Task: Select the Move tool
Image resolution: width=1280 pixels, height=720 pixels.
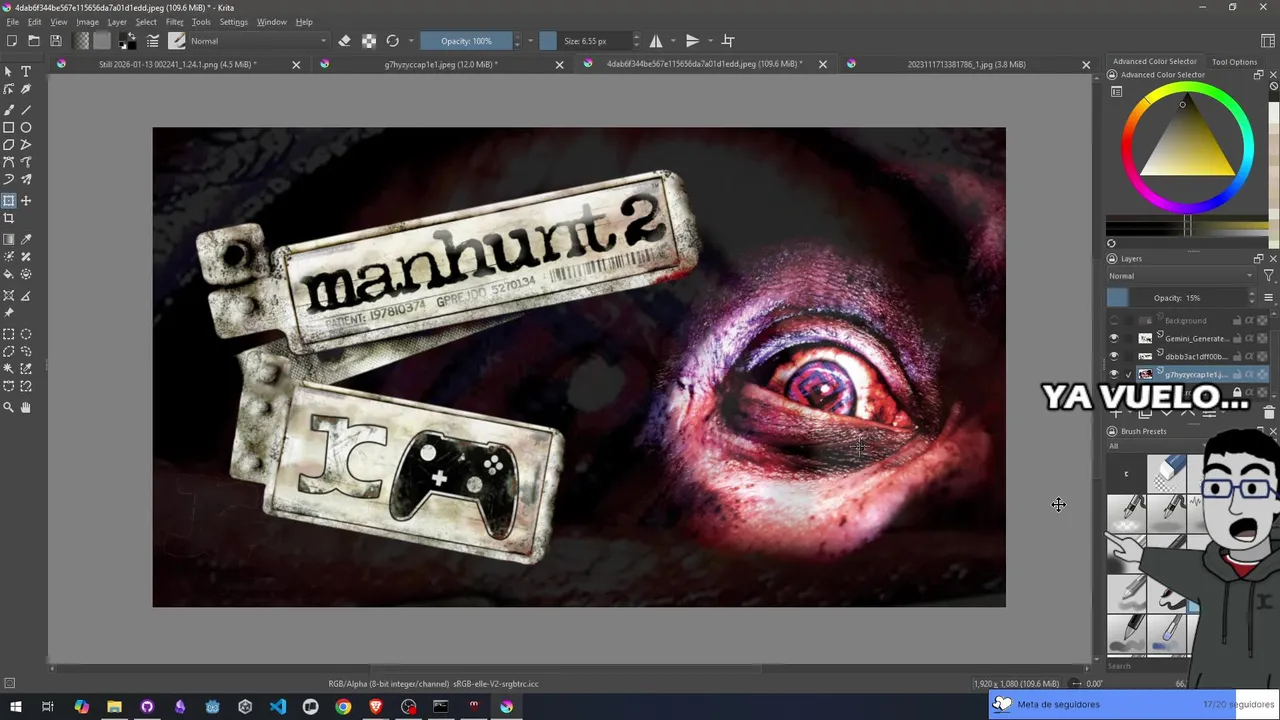Action: tap(26, 201)
